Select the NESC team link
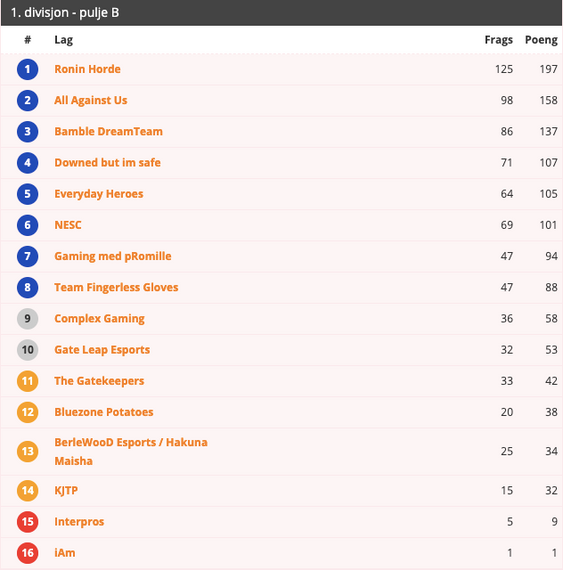Image resolution: width=563 pixels, height=570 pixels. click(68, 225)
